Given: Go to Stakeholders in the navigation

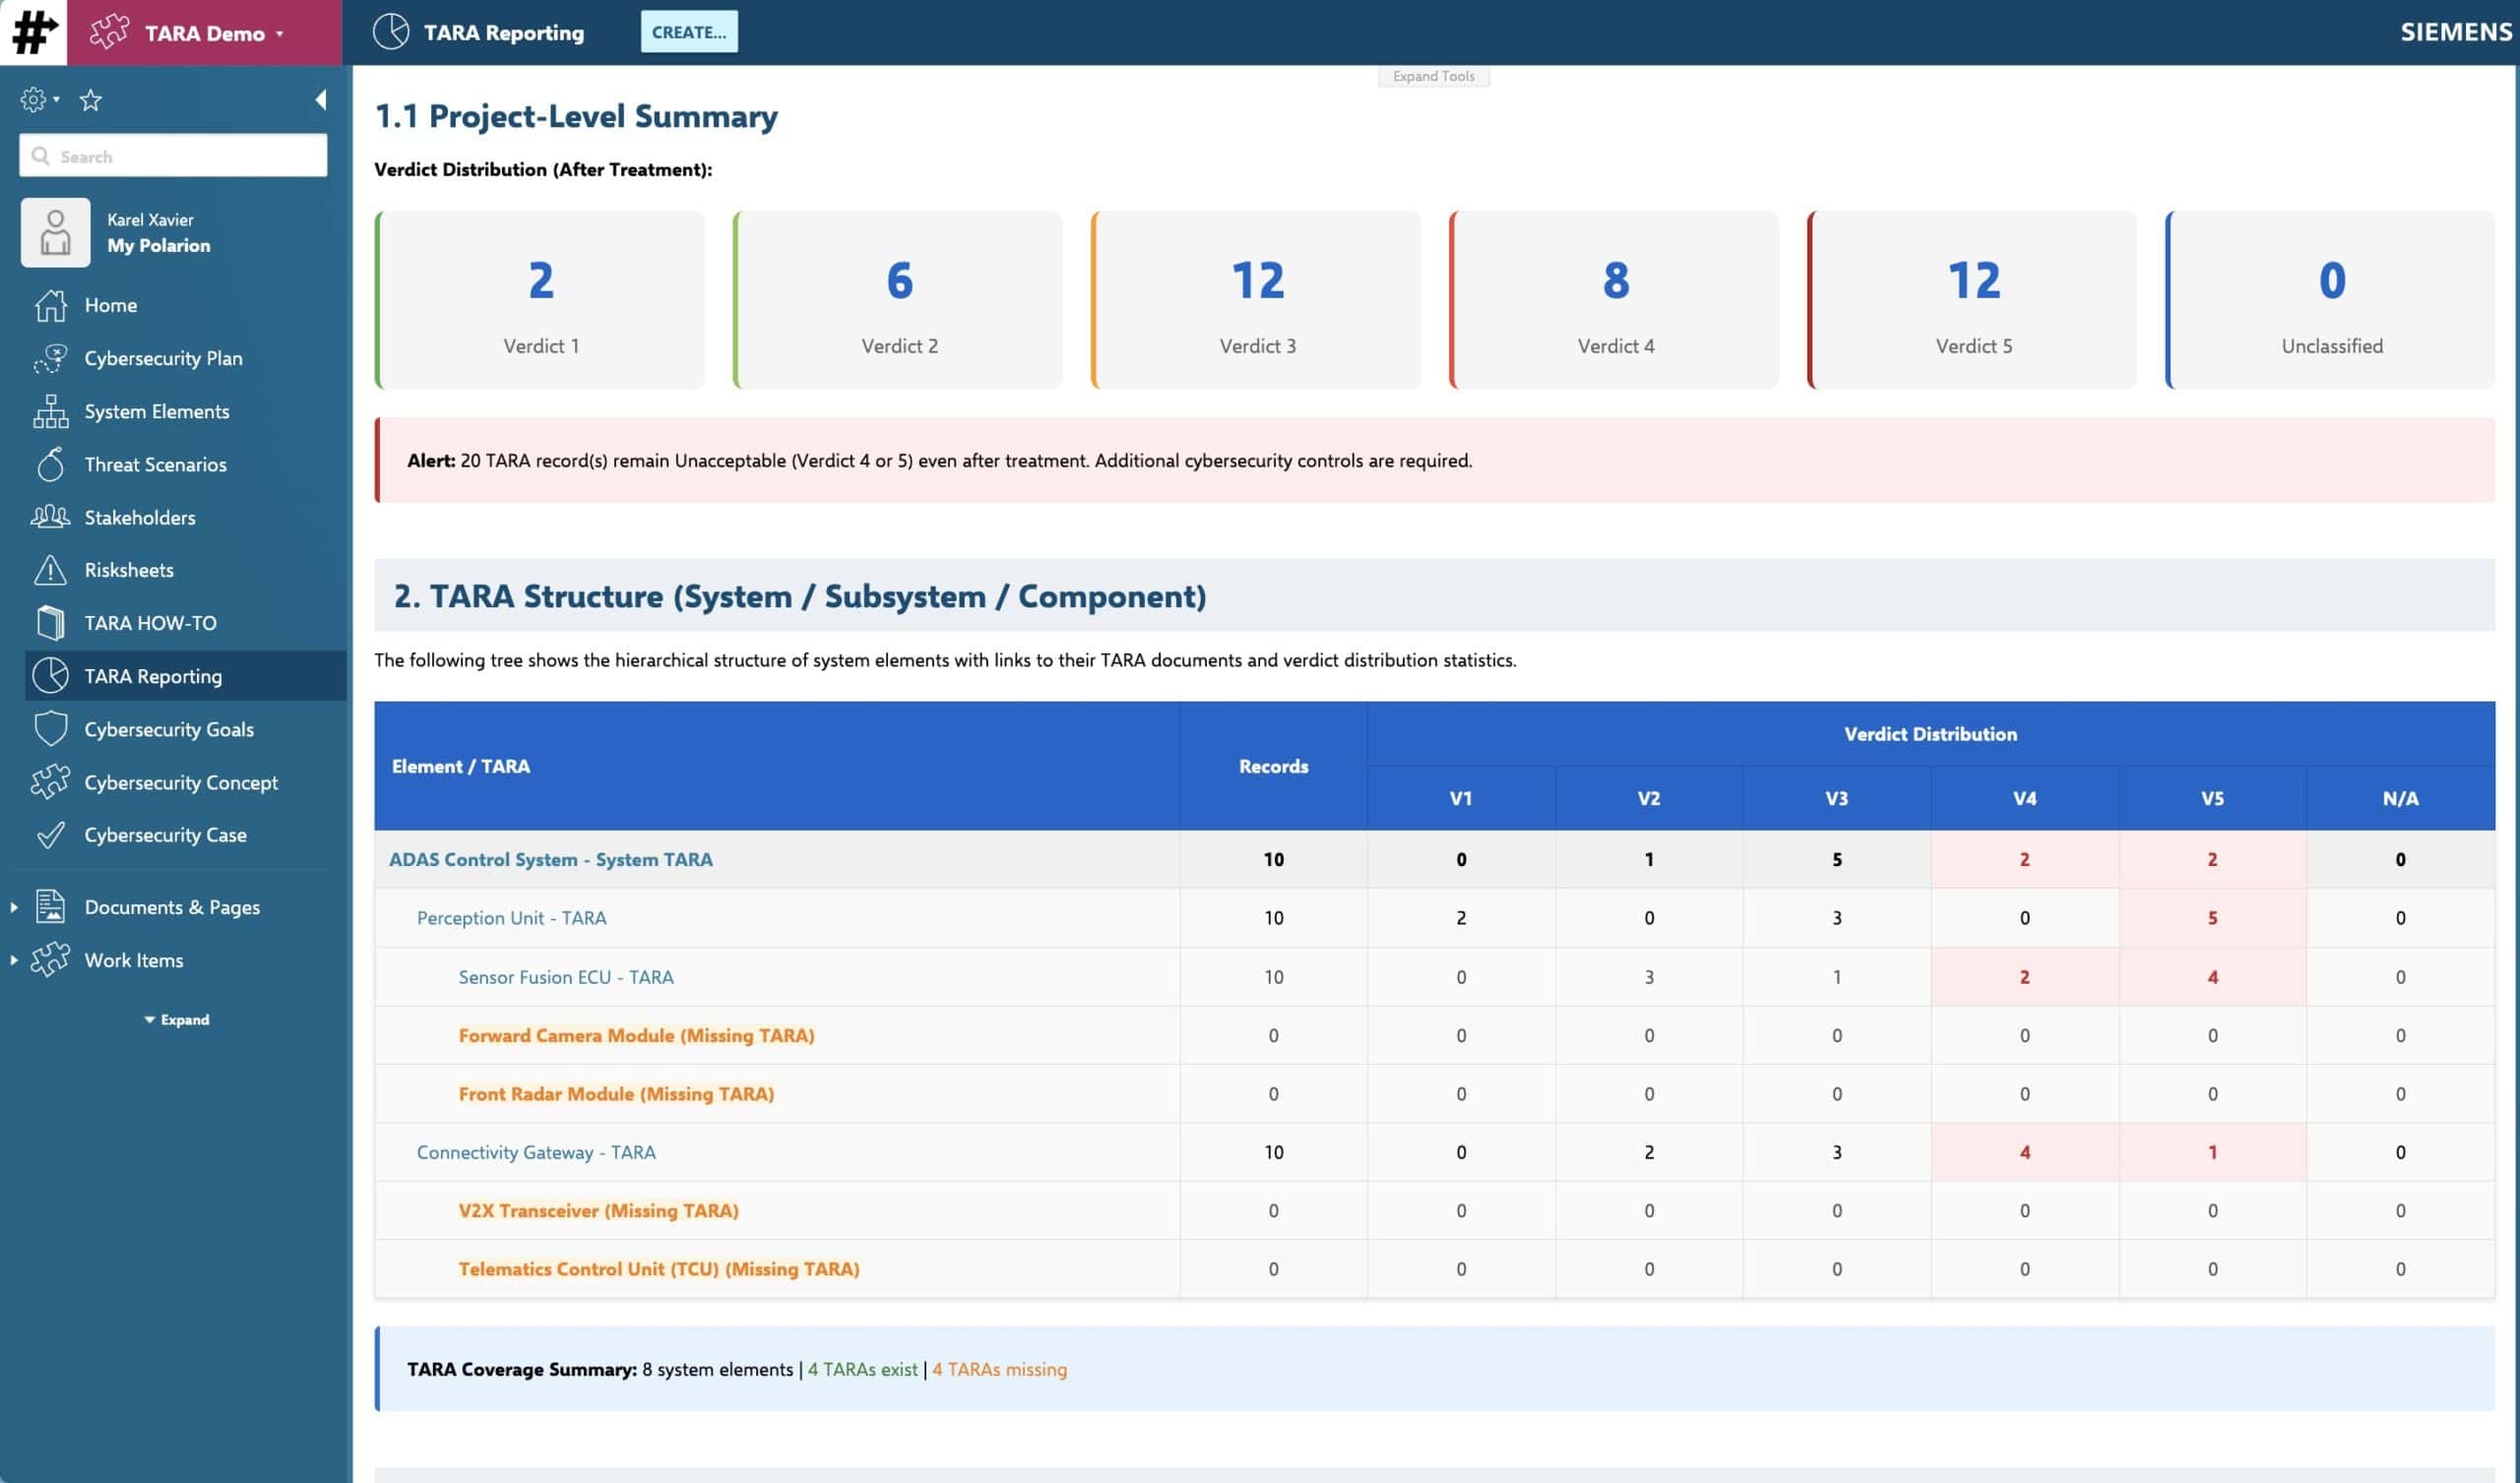Looking at the screenshot, I should pos(139,517).
